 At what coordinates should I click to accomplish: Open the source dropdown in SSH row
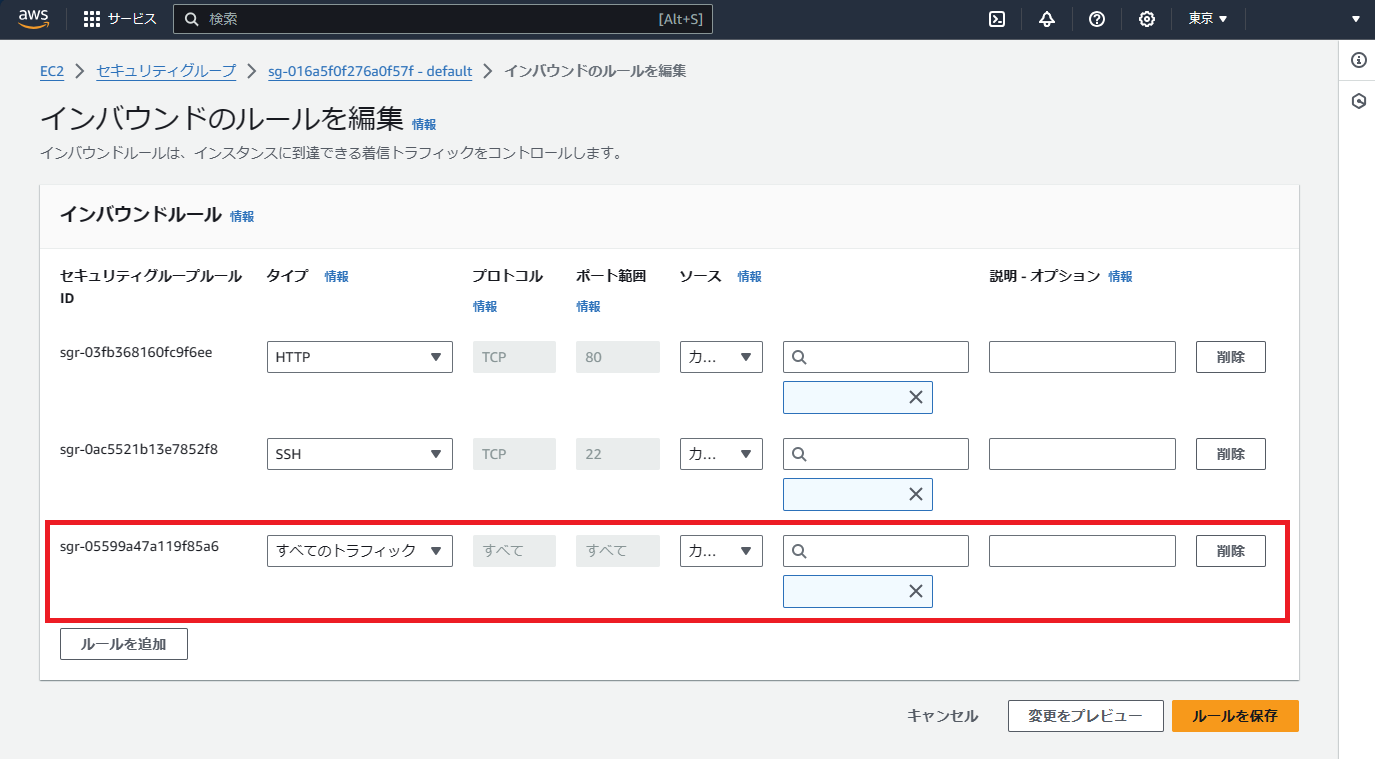pos(721,454)
